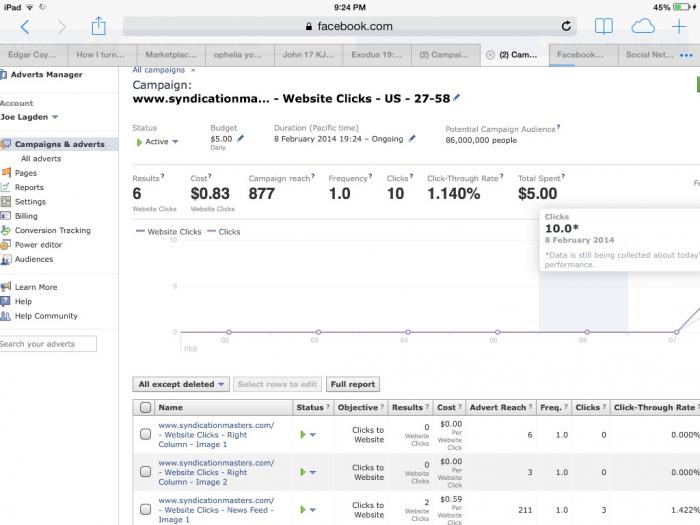
Task: Click the Clicks legend swatch in chart
Action: [212, 231]
